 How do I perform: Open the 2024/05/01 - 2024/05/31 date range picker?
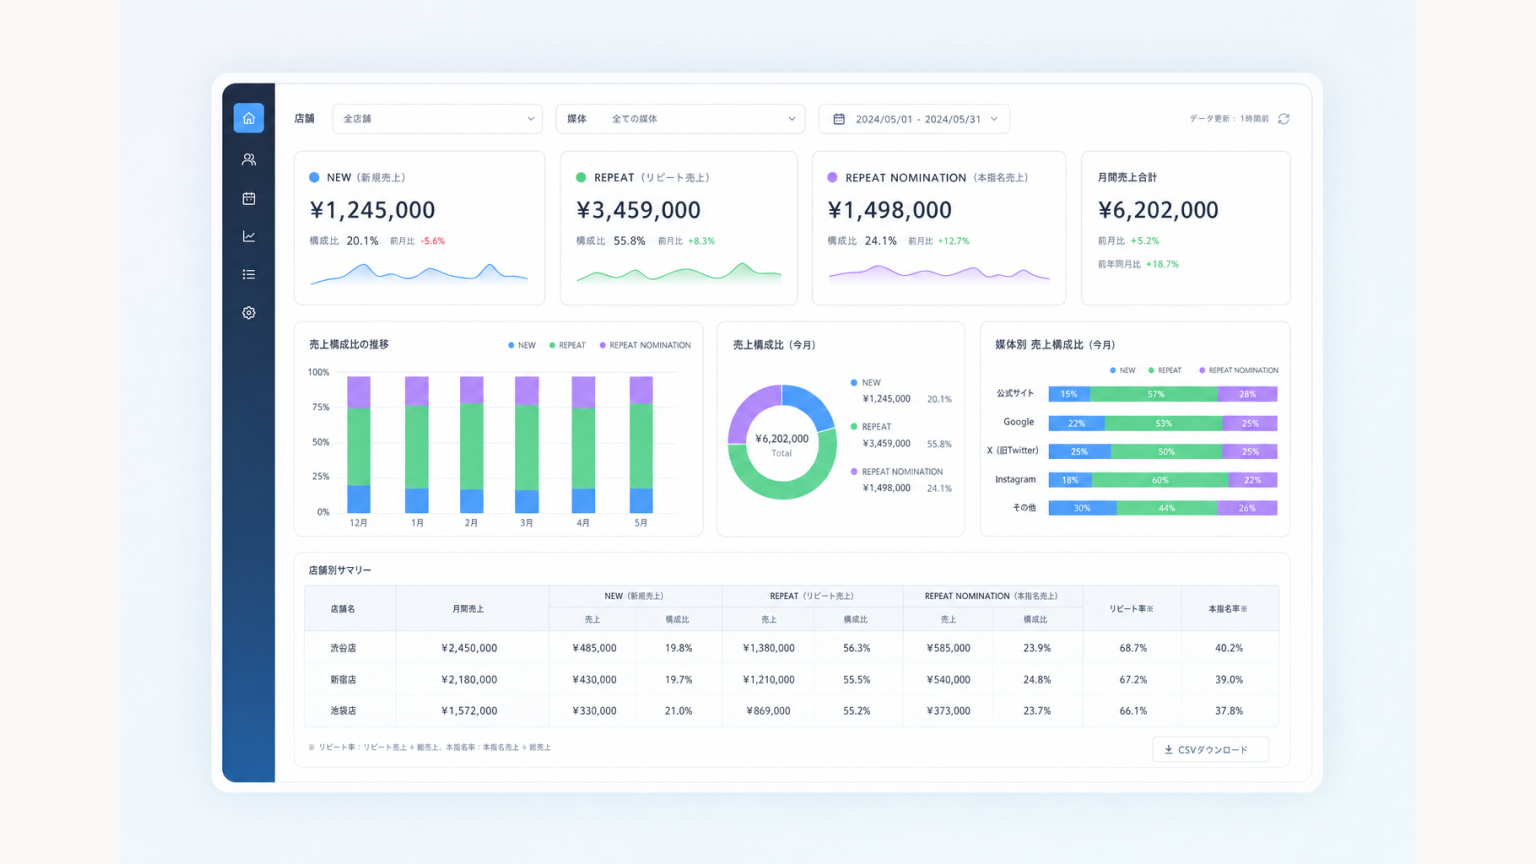(914, 119)
